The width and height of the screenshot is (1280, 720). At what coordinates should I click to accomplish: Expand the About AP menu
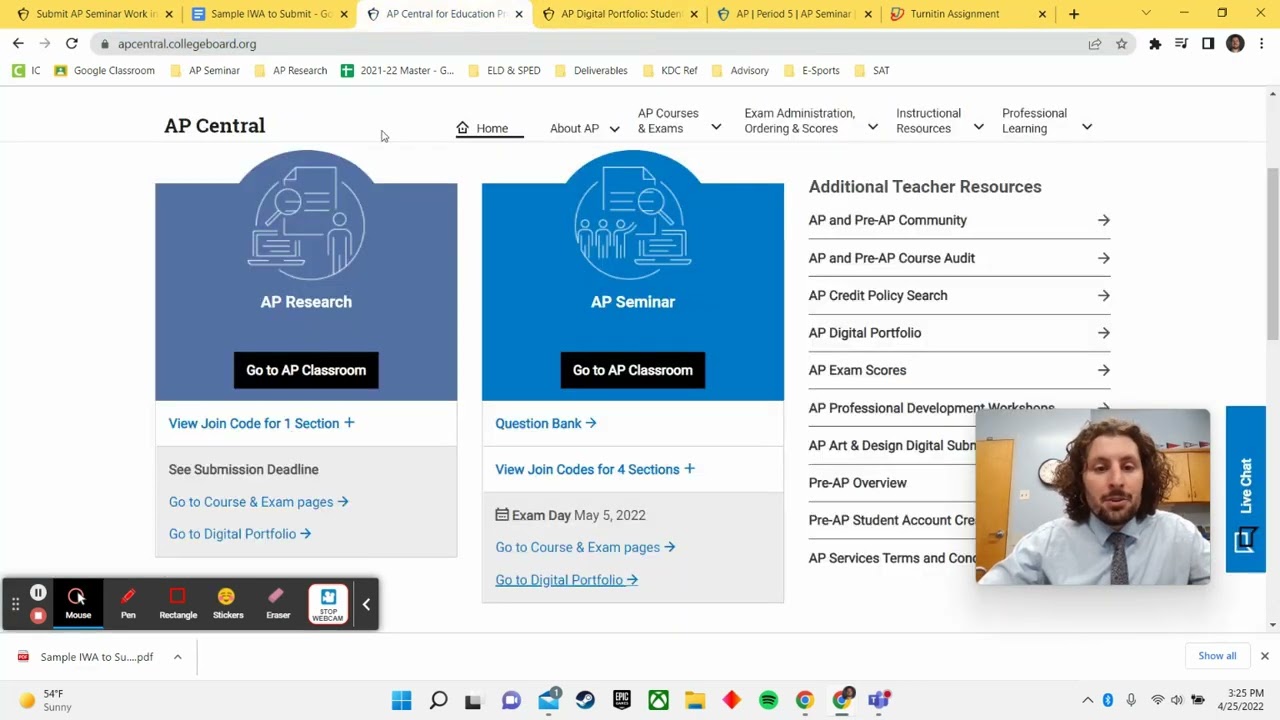click(585, 128)
